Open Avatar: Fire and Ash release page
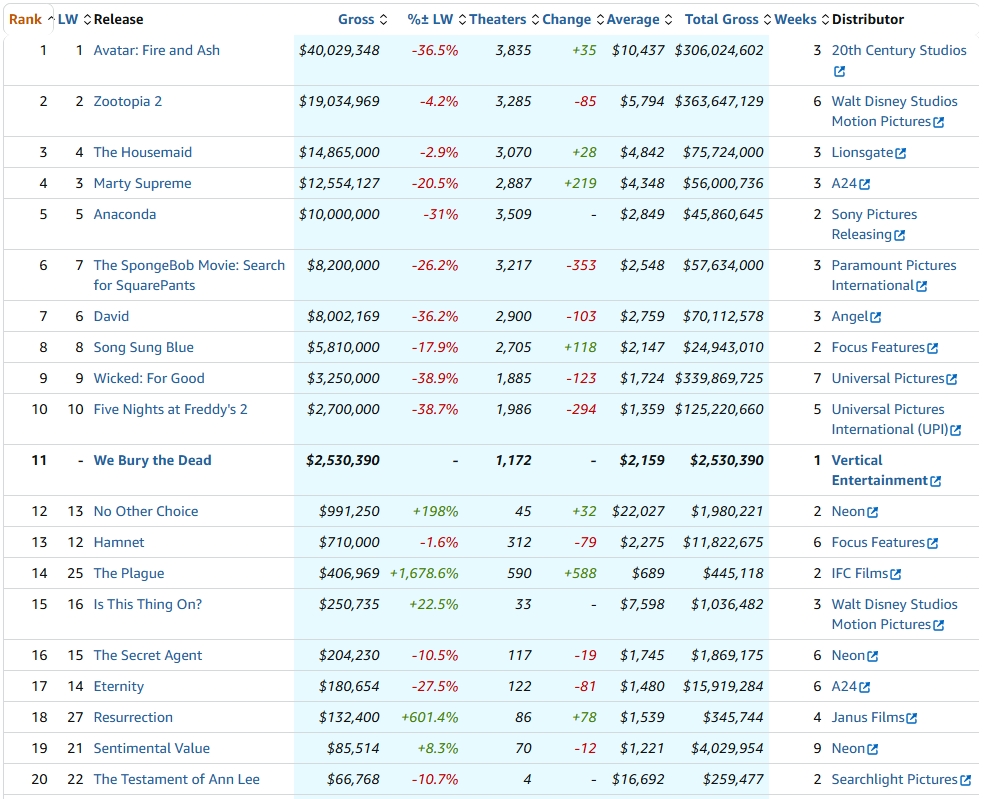 [157, 50]
